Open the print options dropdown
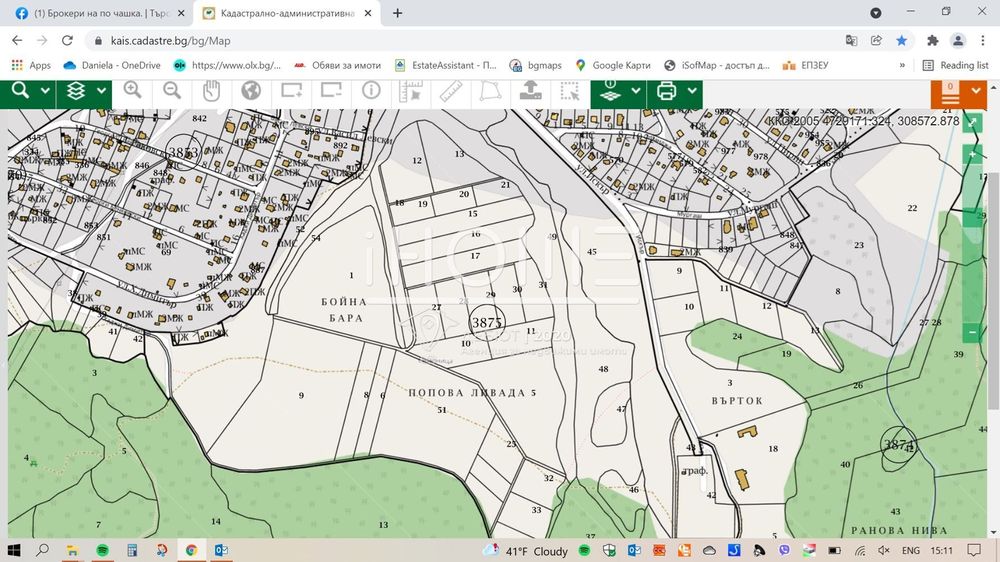 (693, 91)
